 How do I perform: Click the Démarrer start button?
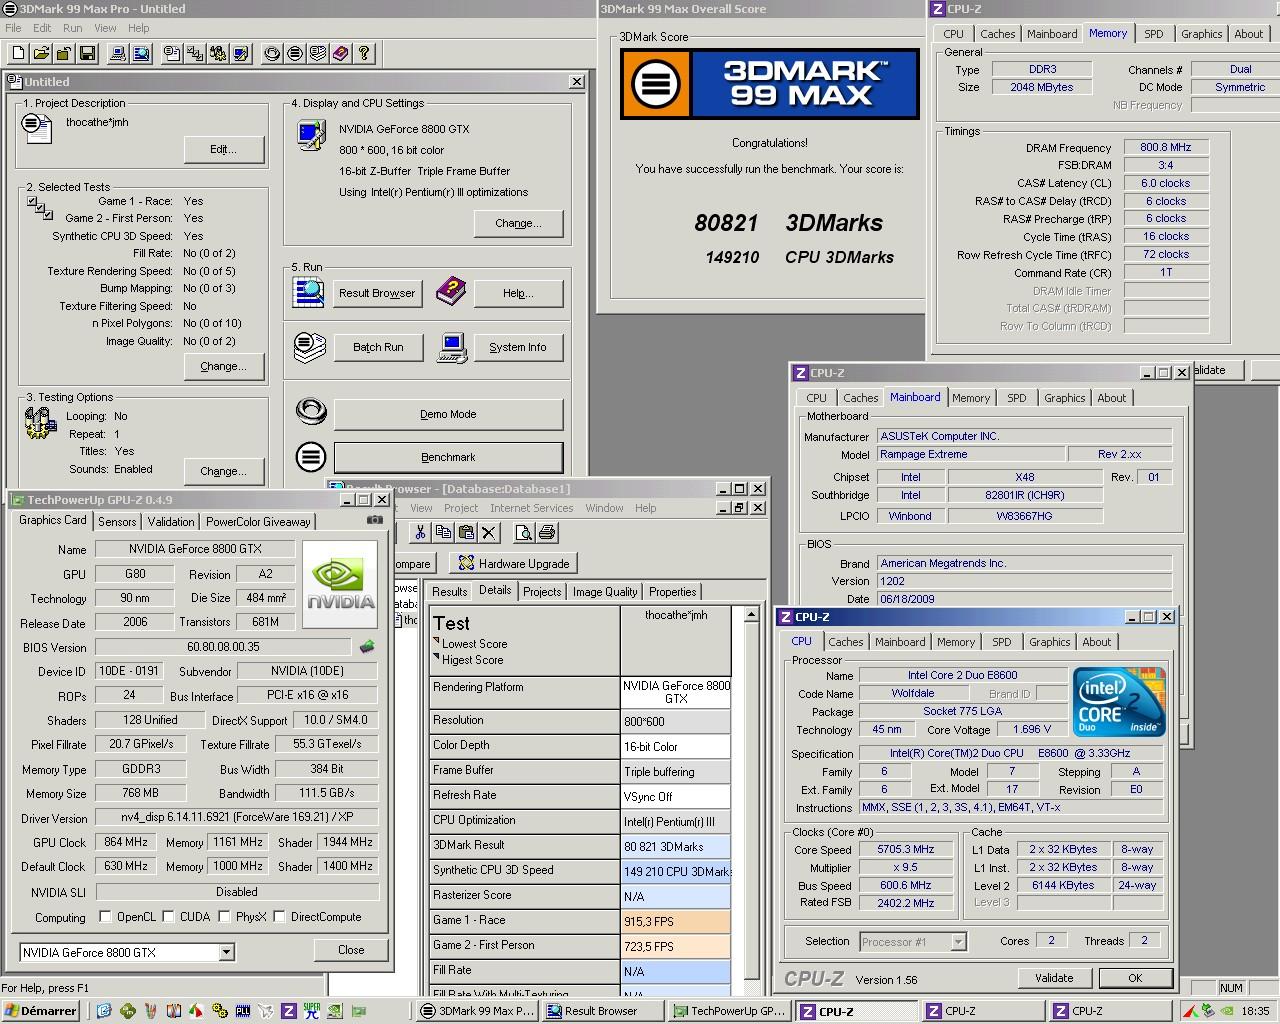pos(41,1011)
